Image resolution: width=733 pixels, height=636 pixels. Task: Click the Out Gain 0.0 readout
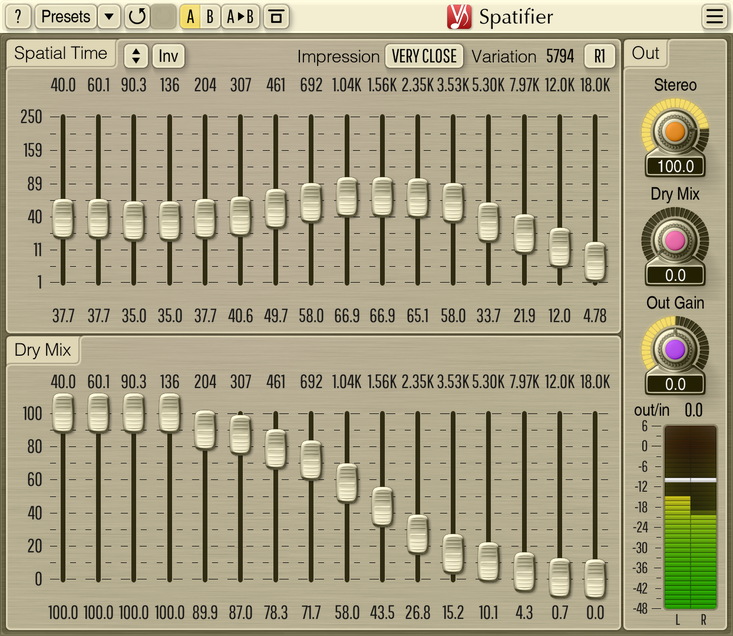[x=675, y=384]
